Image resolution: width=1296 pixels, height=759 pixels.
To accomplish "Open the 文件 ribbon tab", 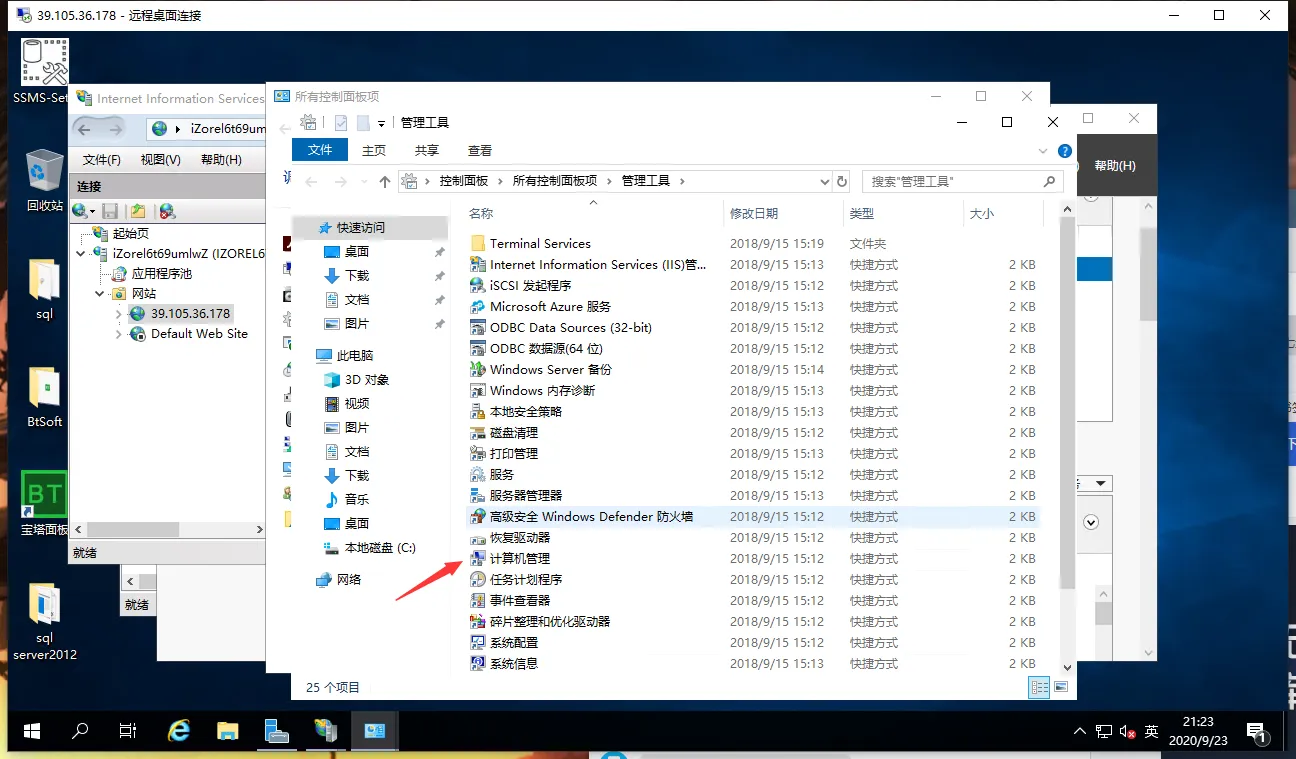I will click(320, 150).
